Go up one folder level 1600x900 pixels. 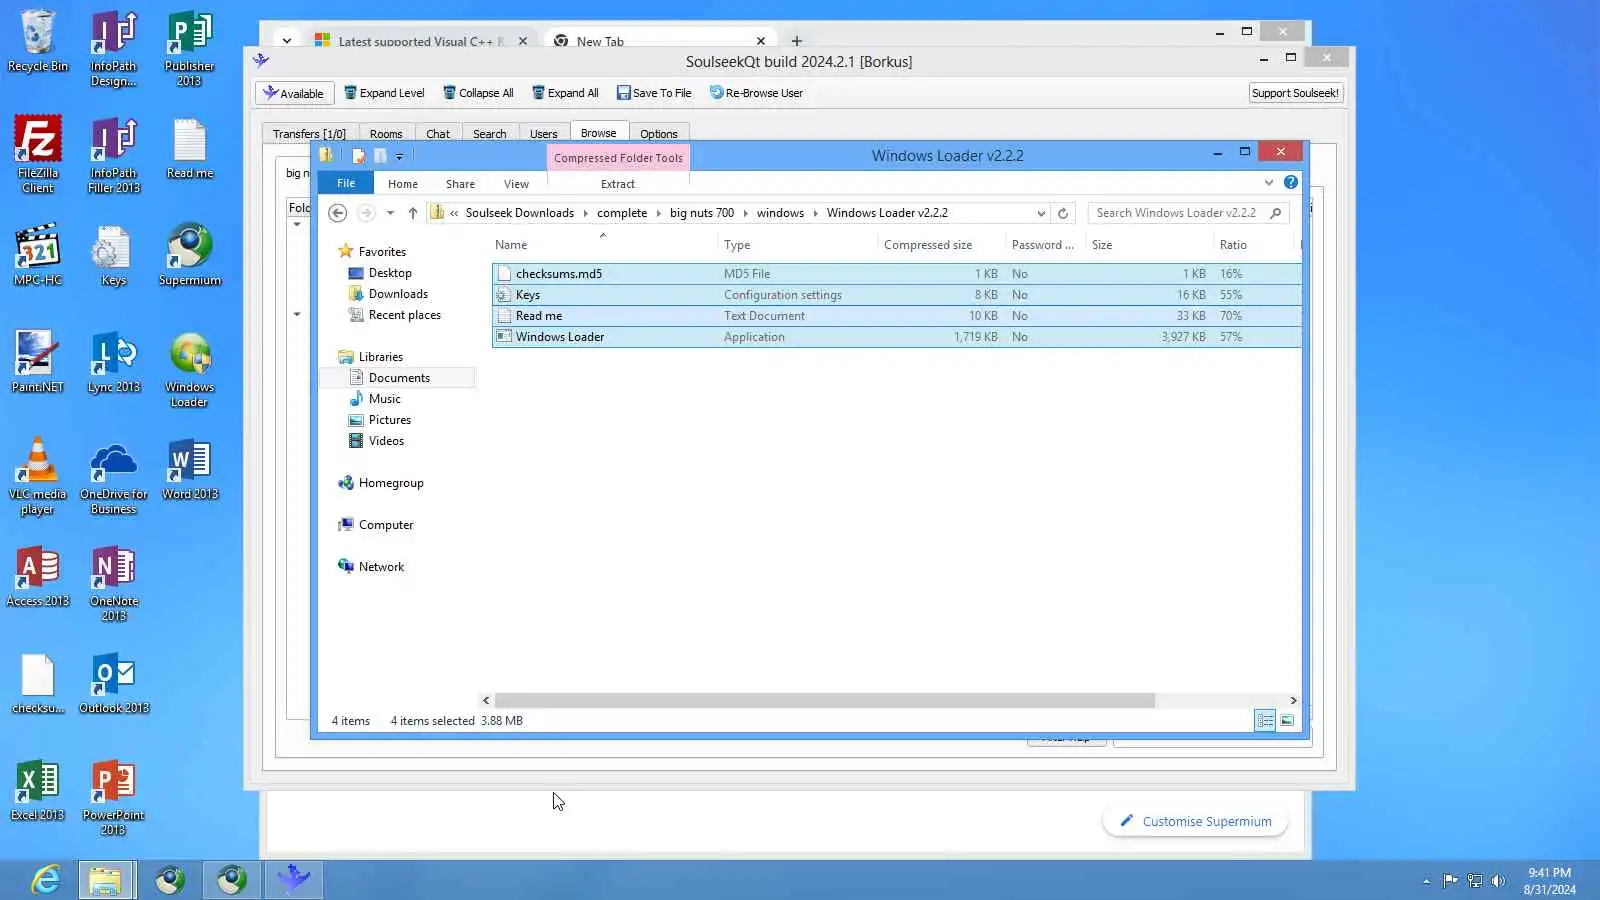[412, 213]
